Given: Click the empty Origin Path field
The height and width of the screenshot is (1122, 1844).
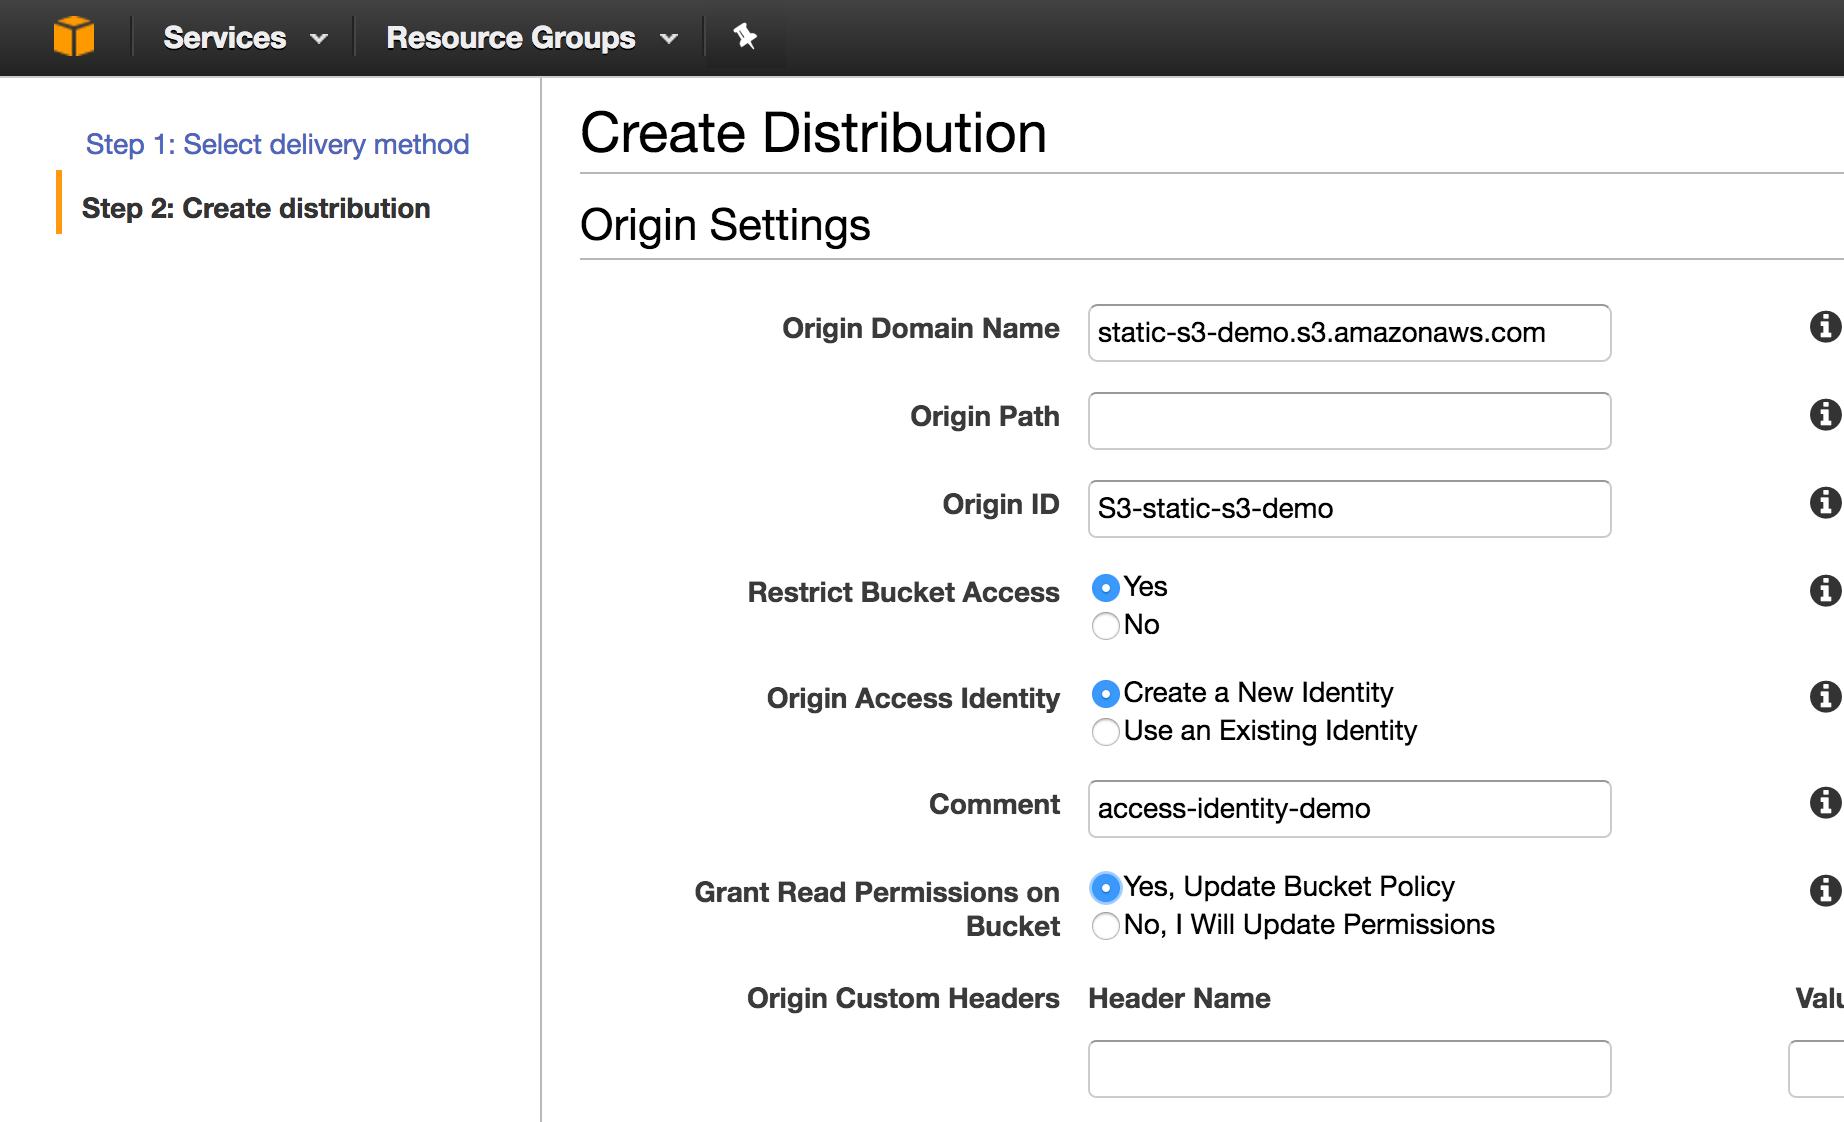Looking at the screenshot, I should (x=1349, y=421).
